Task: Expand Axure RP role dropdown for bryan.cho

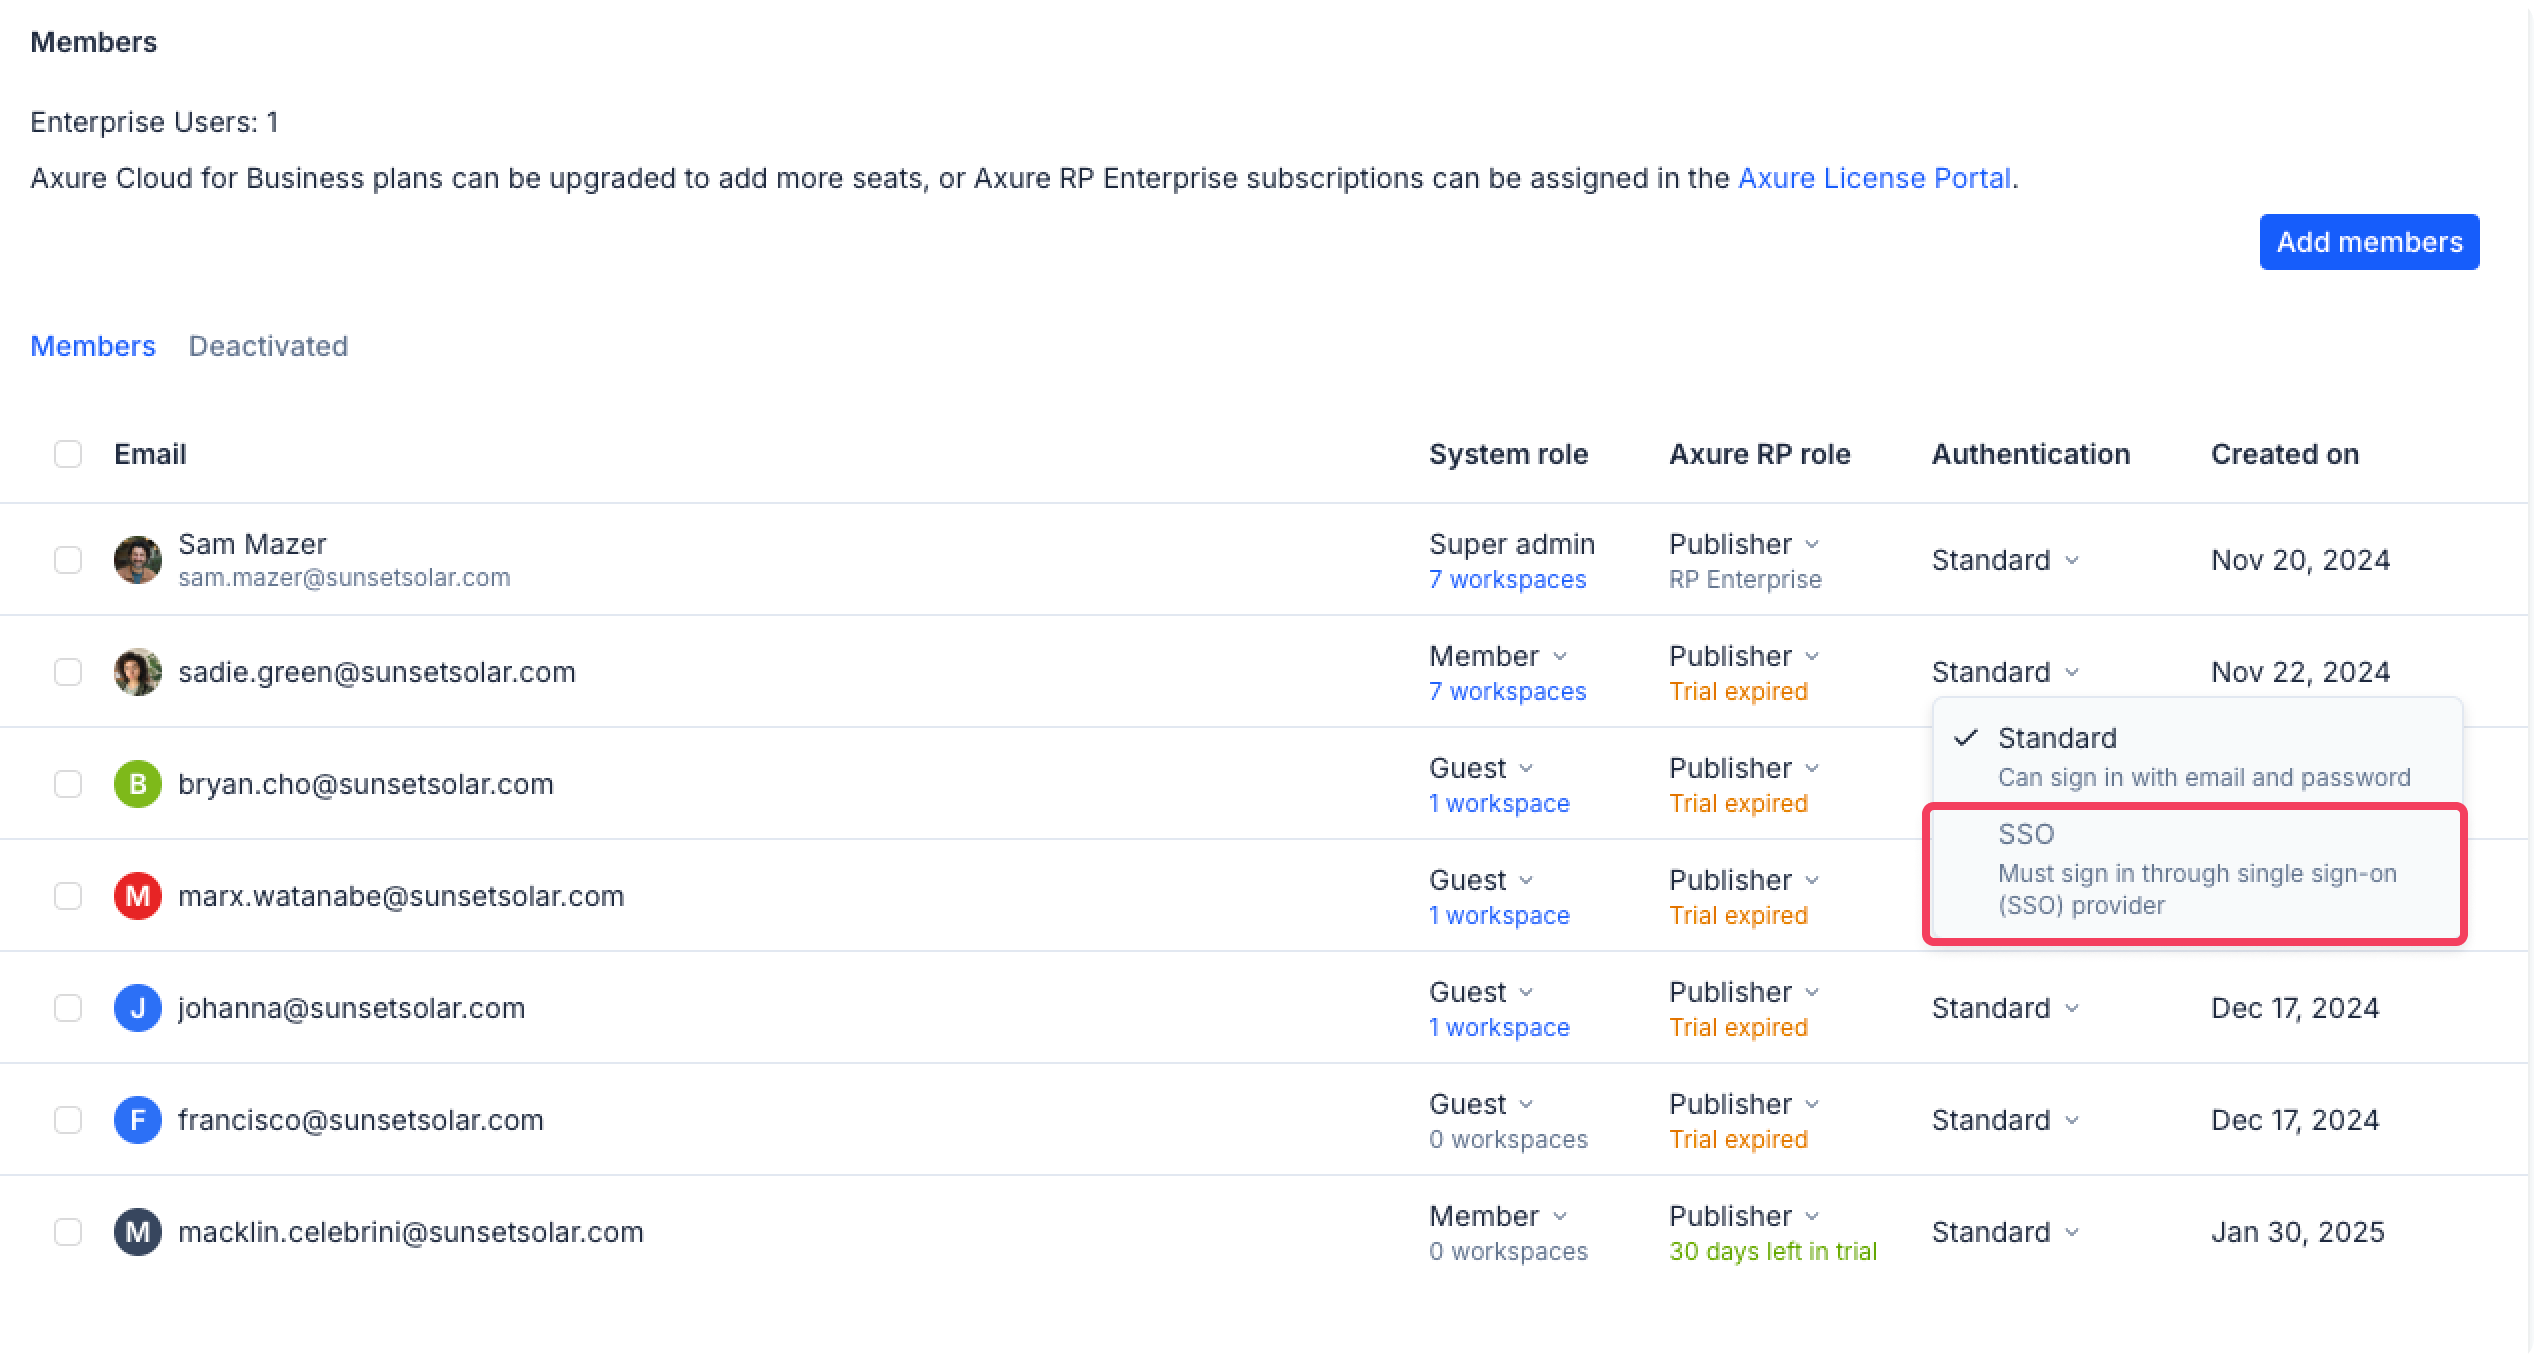Action: click(1744, 769)
